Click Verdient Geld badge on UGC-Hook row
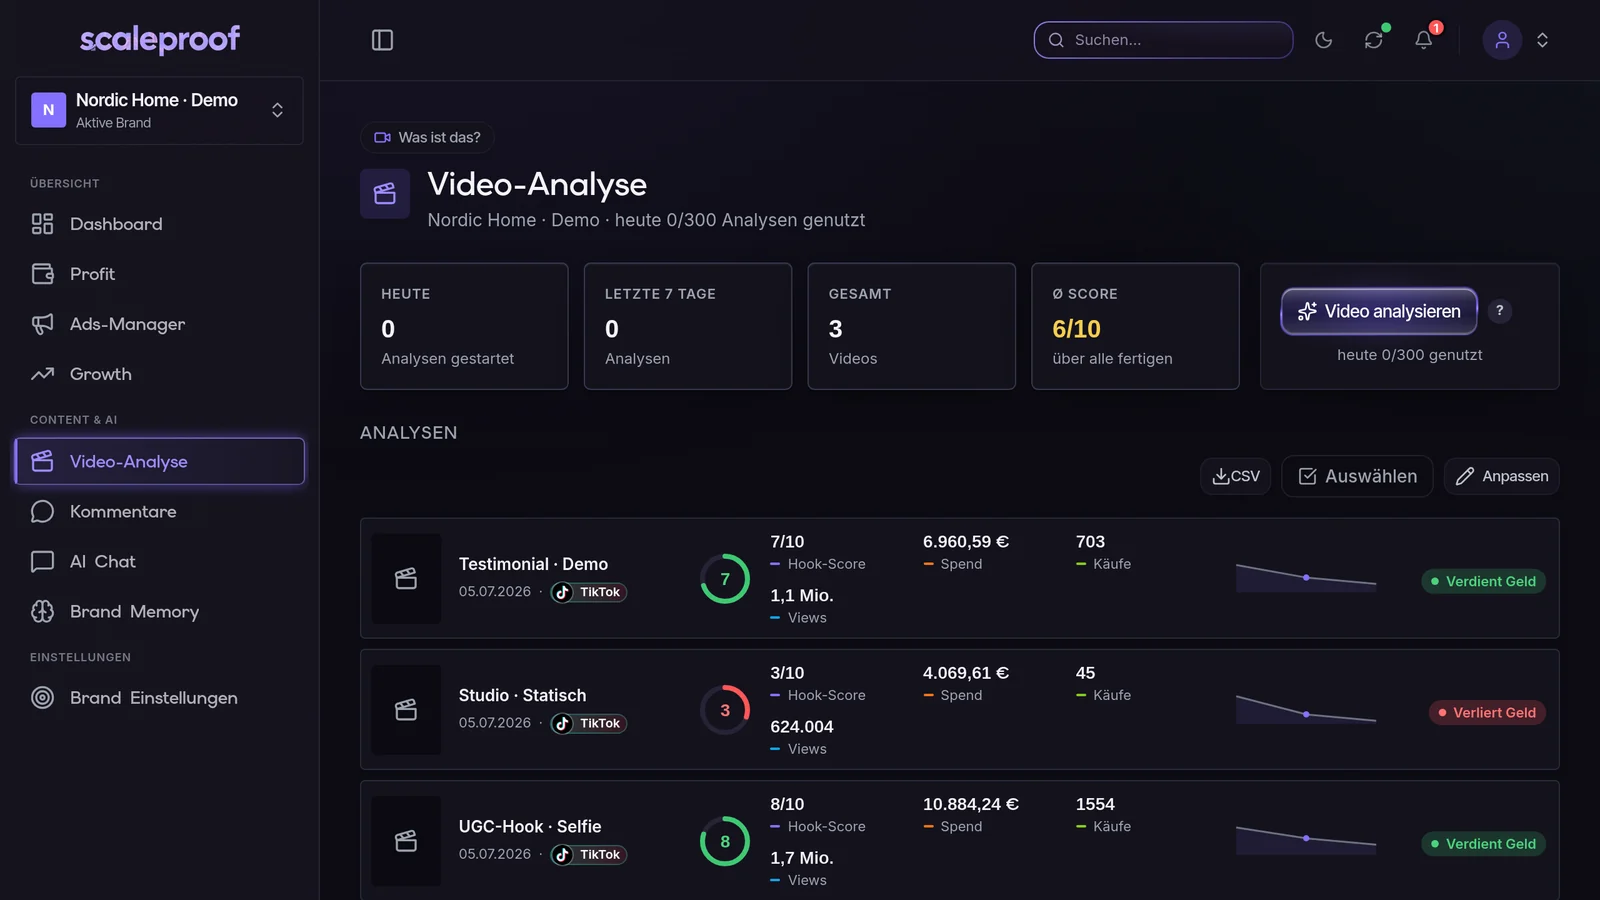Screen dimensions: 1600x900 (1483, 844)
